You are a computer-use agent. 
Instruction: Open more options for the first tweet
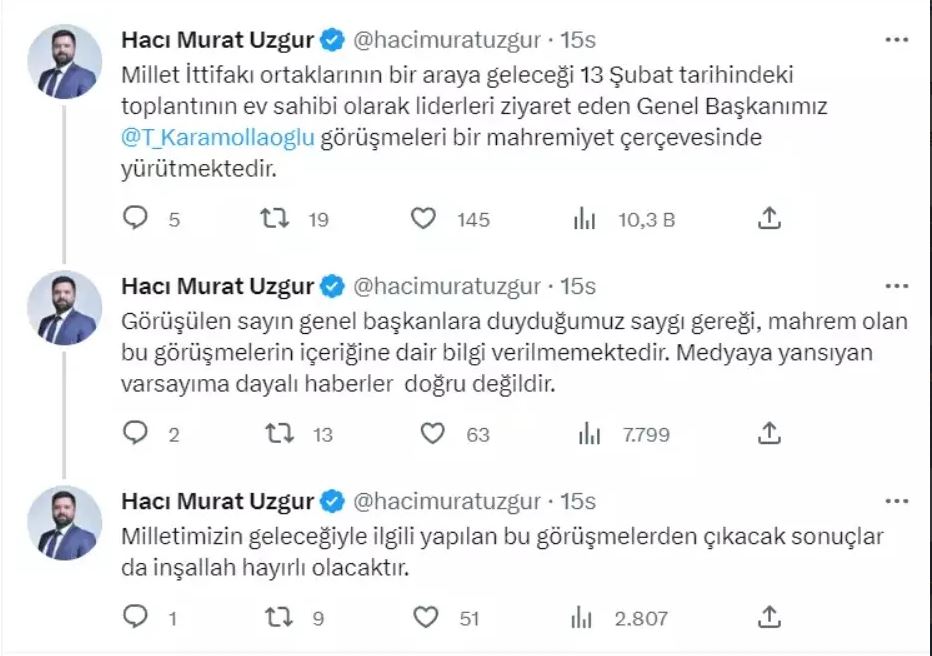[x=896, y=40]
